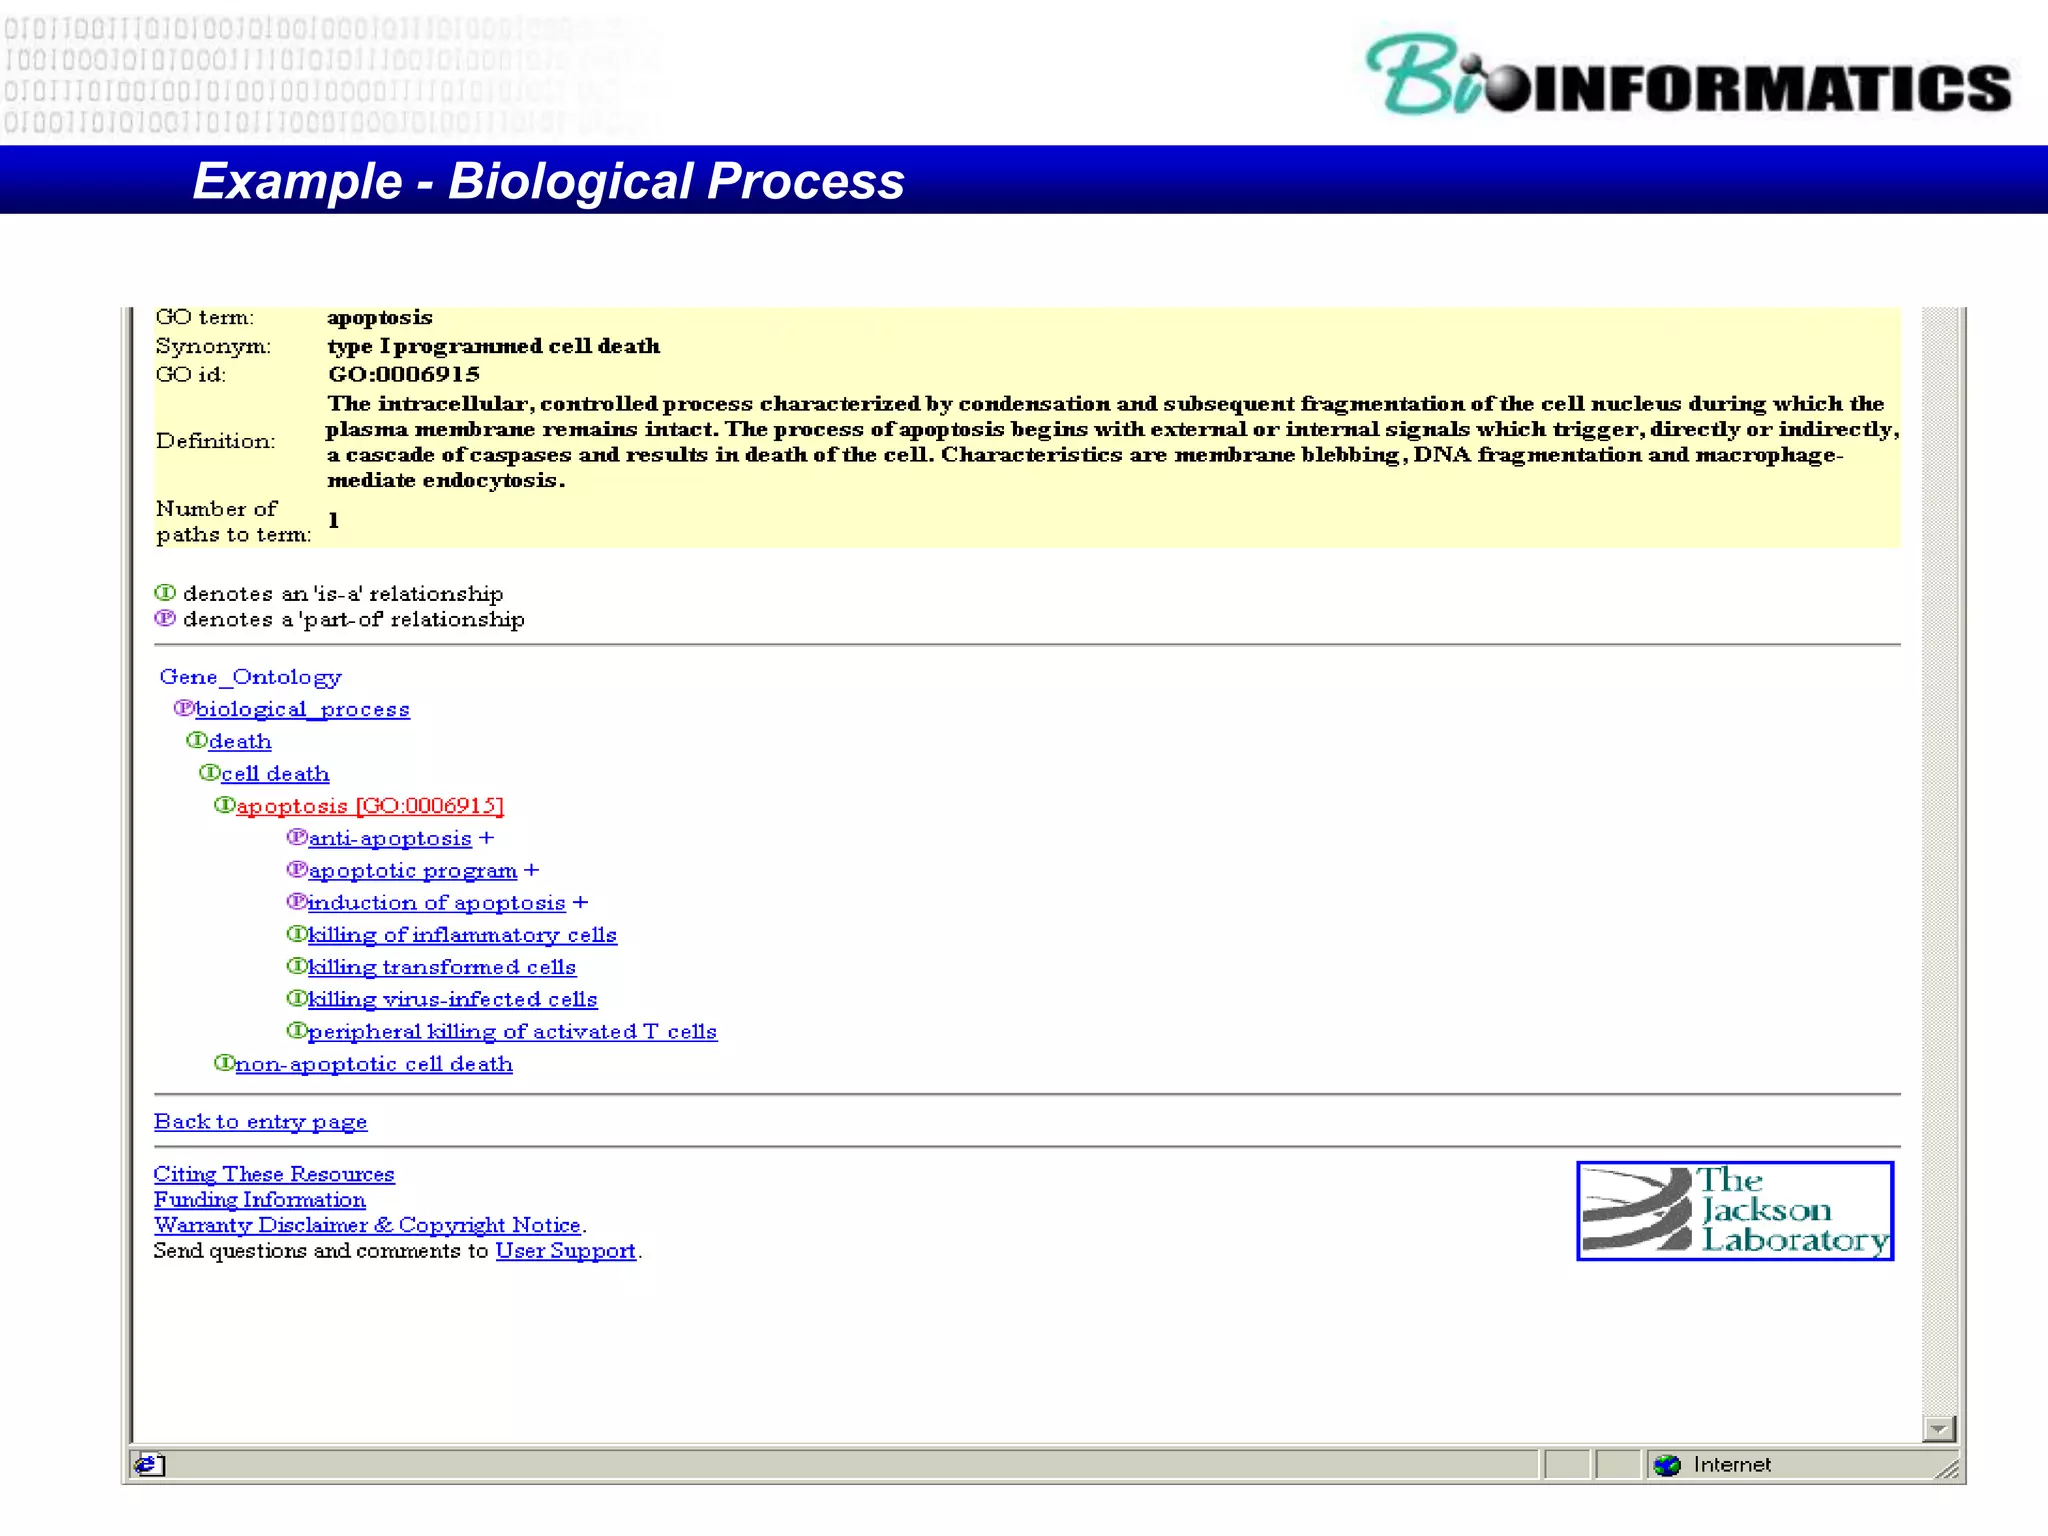Click the Internet zone label
The width and height of the screenshot is (2048, 1536).
(x=1732, y=1465)
